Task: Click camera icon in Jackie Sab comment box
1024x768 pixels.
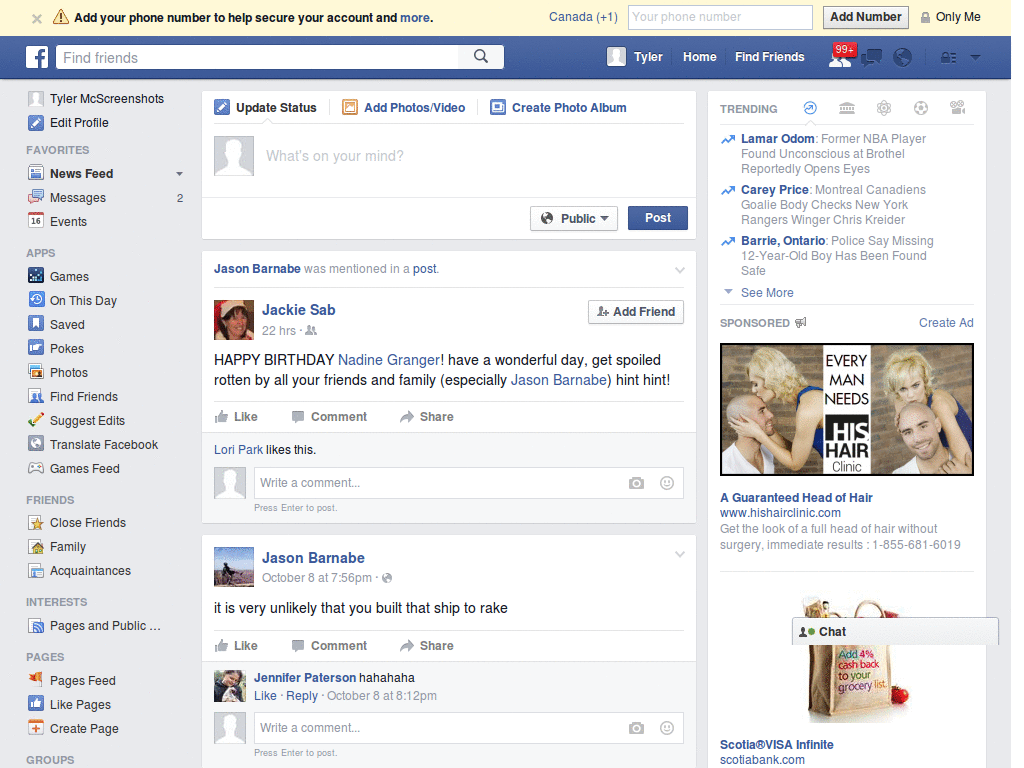Action: (x=636, y=483)
